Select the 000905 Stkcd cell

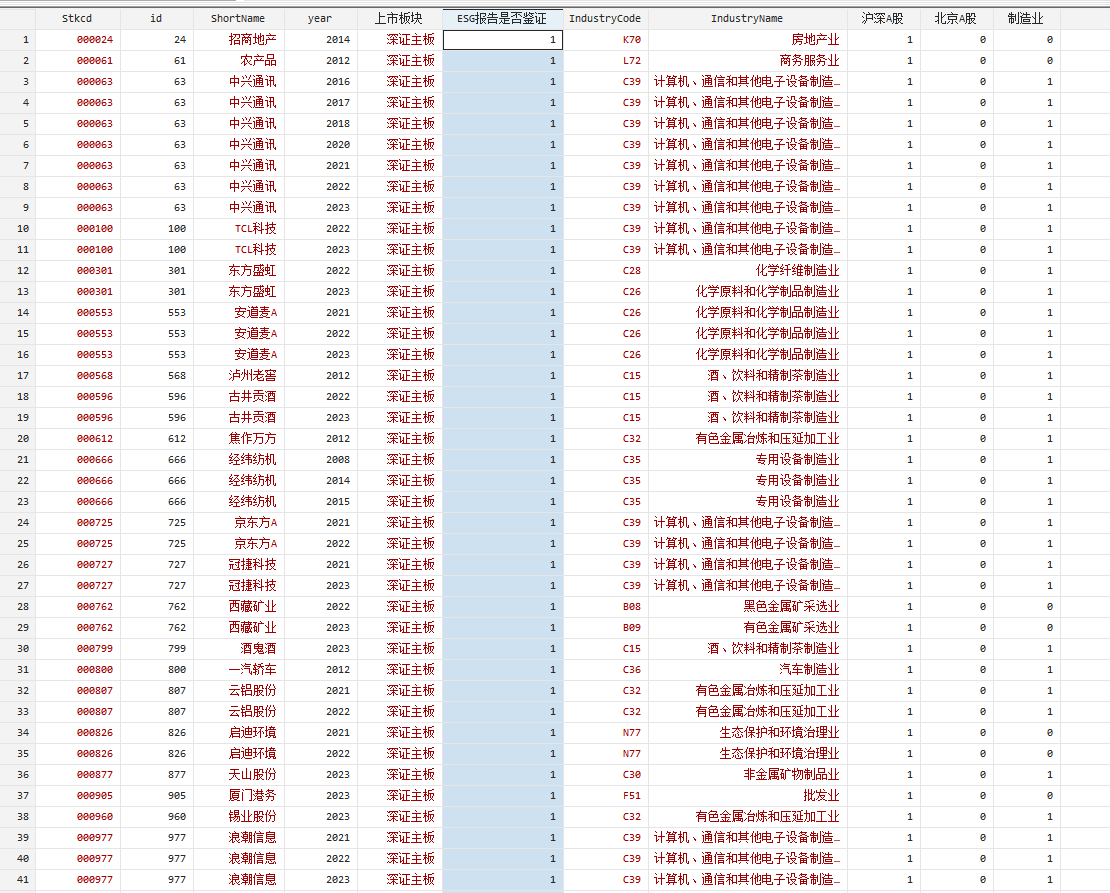coord(94,796)
